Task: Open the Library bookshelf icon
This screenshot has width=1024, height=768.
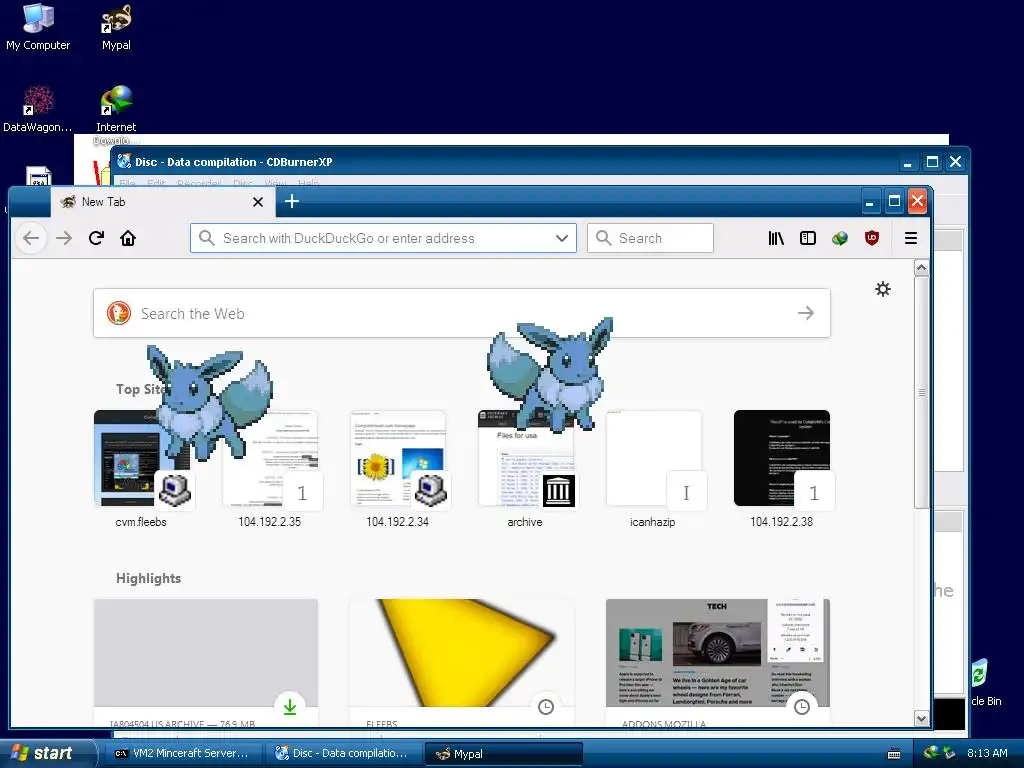Action: point(776,238)
